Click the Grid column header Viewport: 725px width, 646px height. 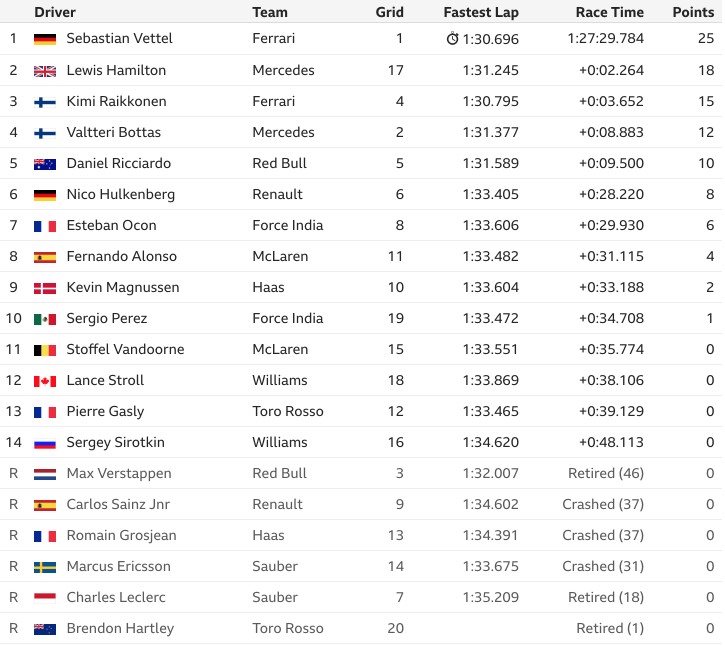389,12
